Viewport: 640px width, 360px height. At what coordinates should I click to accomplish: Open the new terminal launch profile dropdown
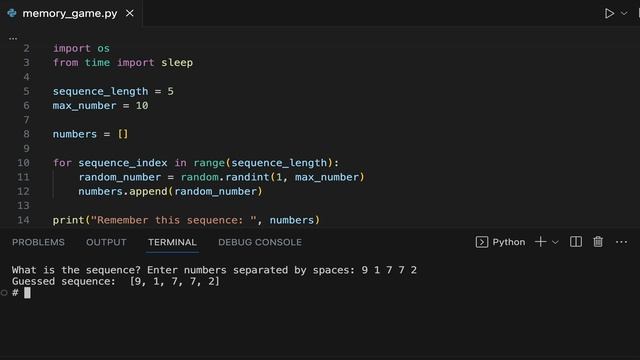click(x=555, y=242)
